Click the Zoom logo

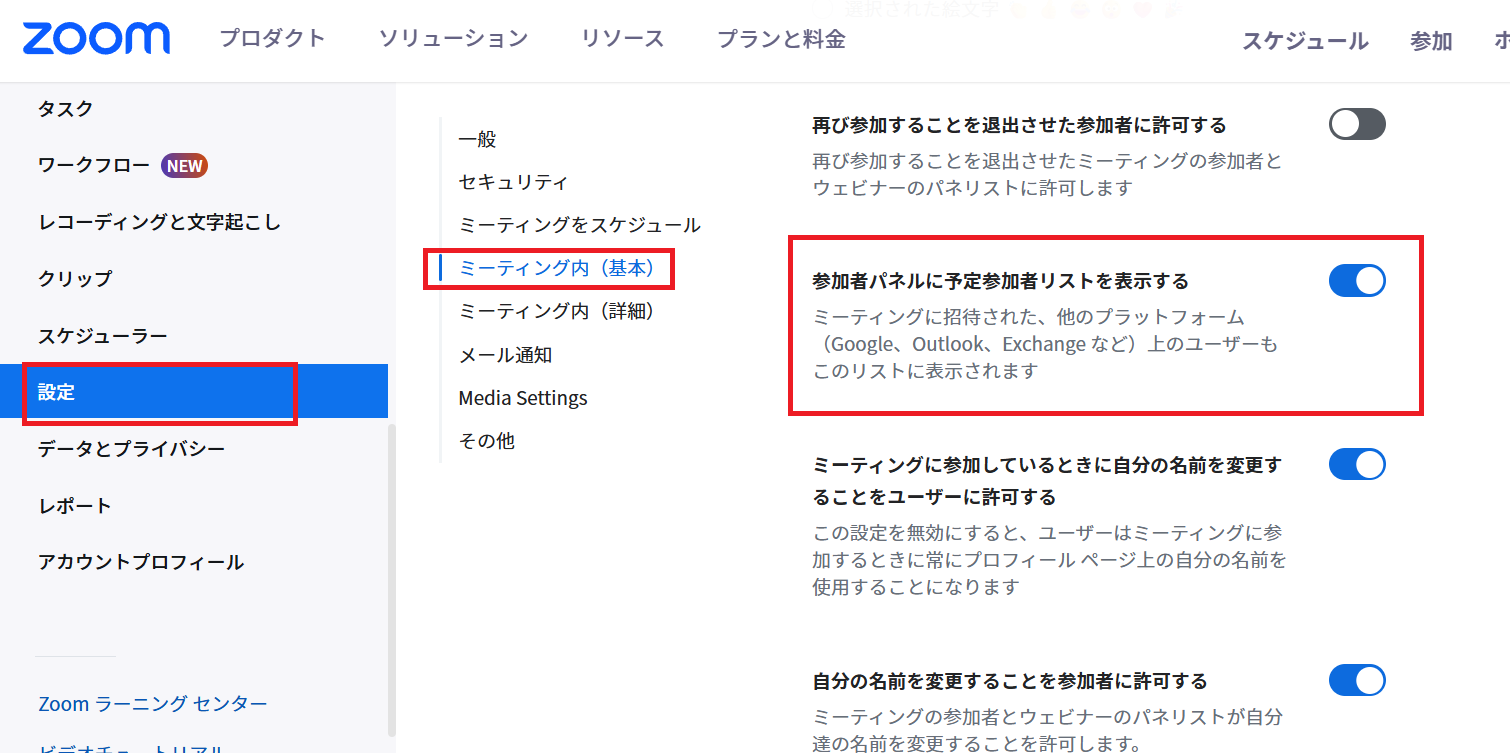[96, 39]
